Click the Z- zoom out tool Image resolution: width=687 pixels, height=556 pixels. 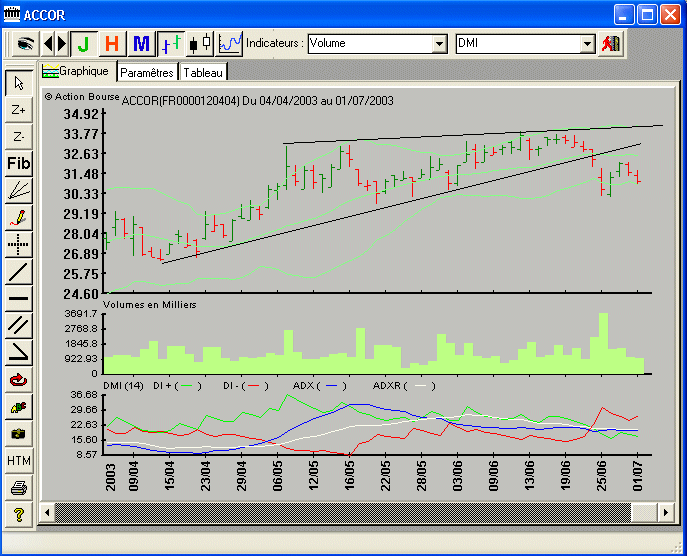click(18, 137)
